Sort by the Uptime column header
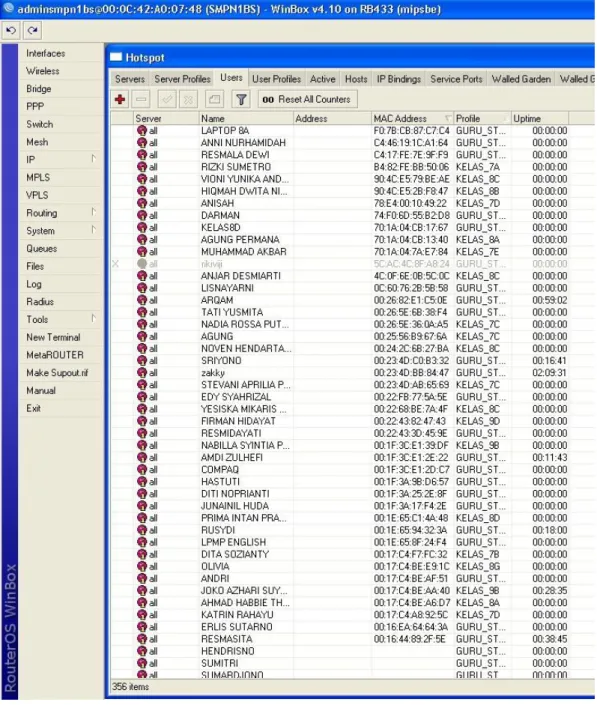This screenshot has width=597, height=705. point(539,119)
